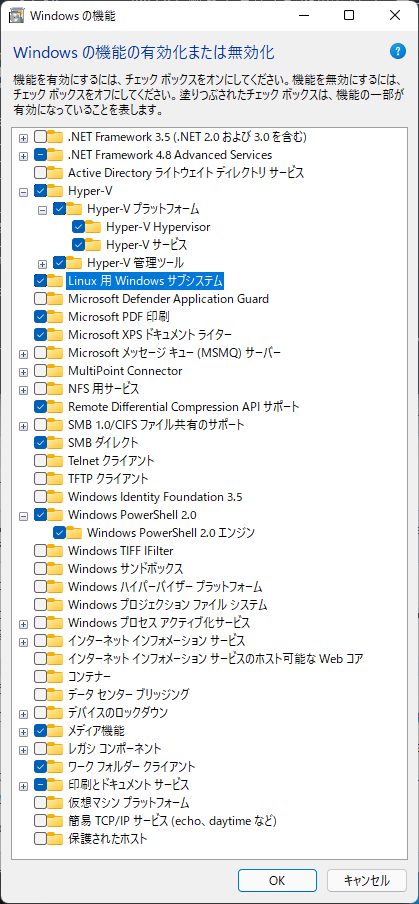Expand the NFS 用サービス node
Screen dimensions: 419x904
tap(24, 390)
